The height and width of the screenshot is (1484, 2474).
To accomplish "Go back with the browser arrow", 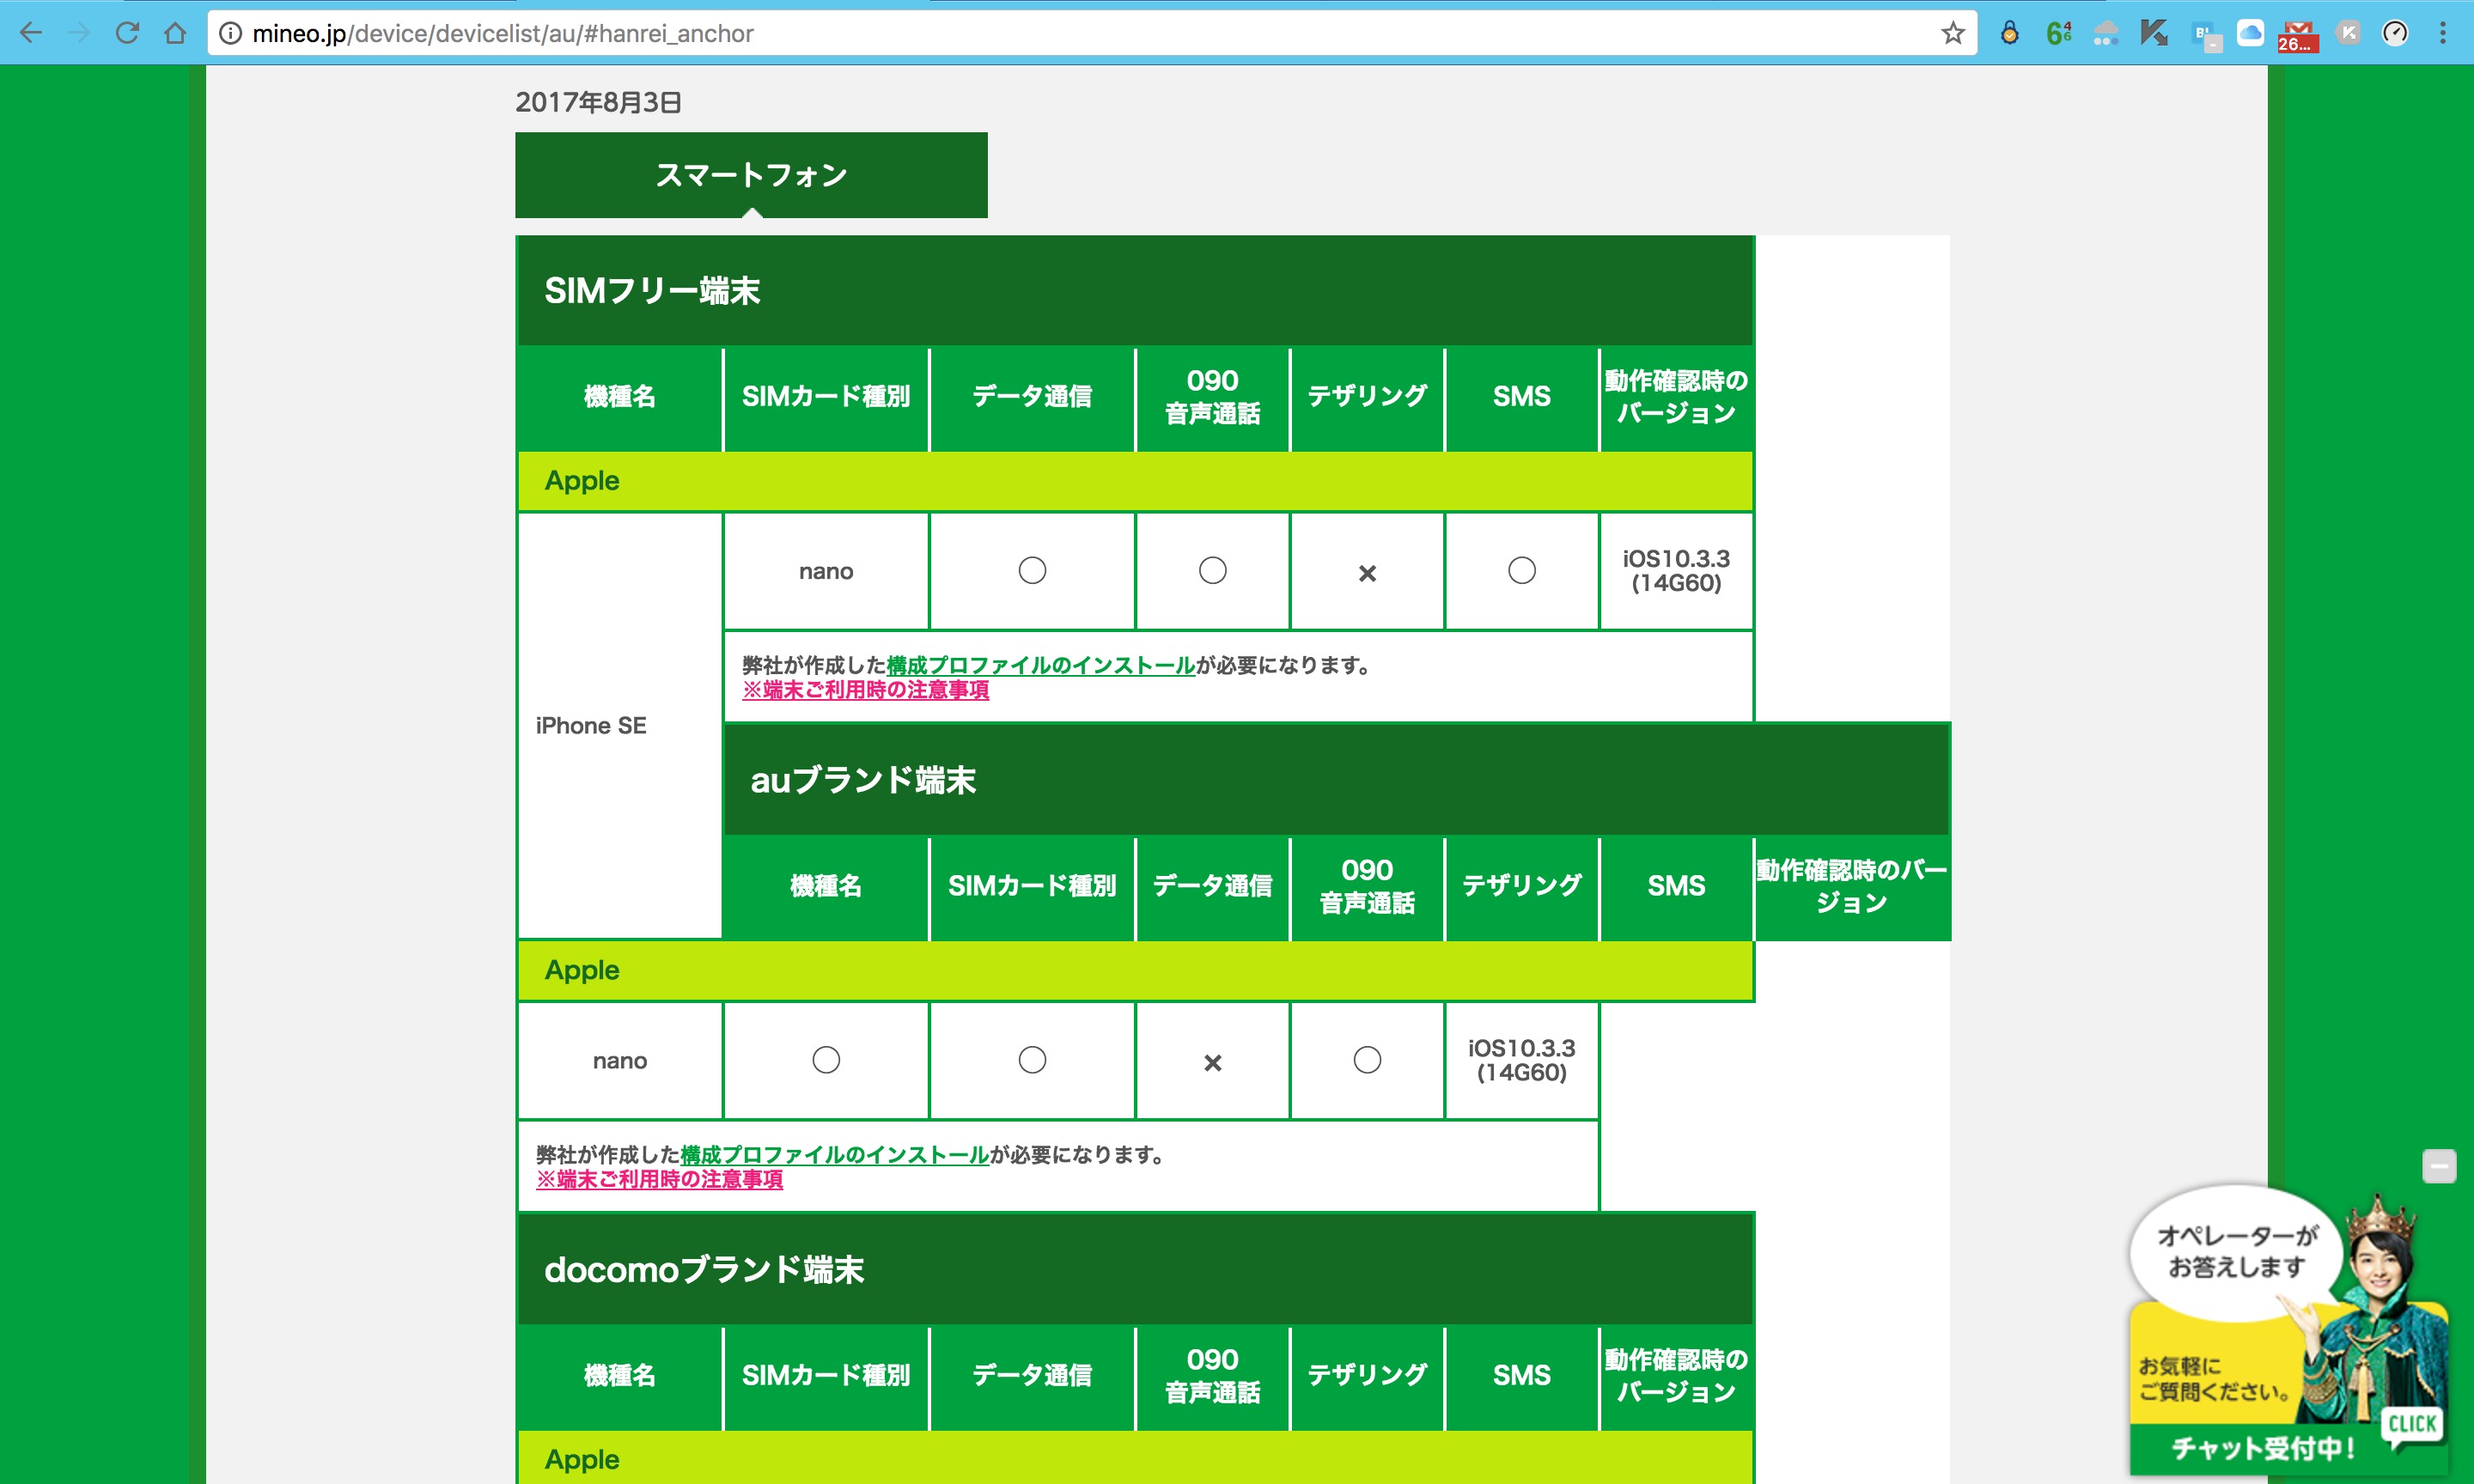I will point(31,33).
